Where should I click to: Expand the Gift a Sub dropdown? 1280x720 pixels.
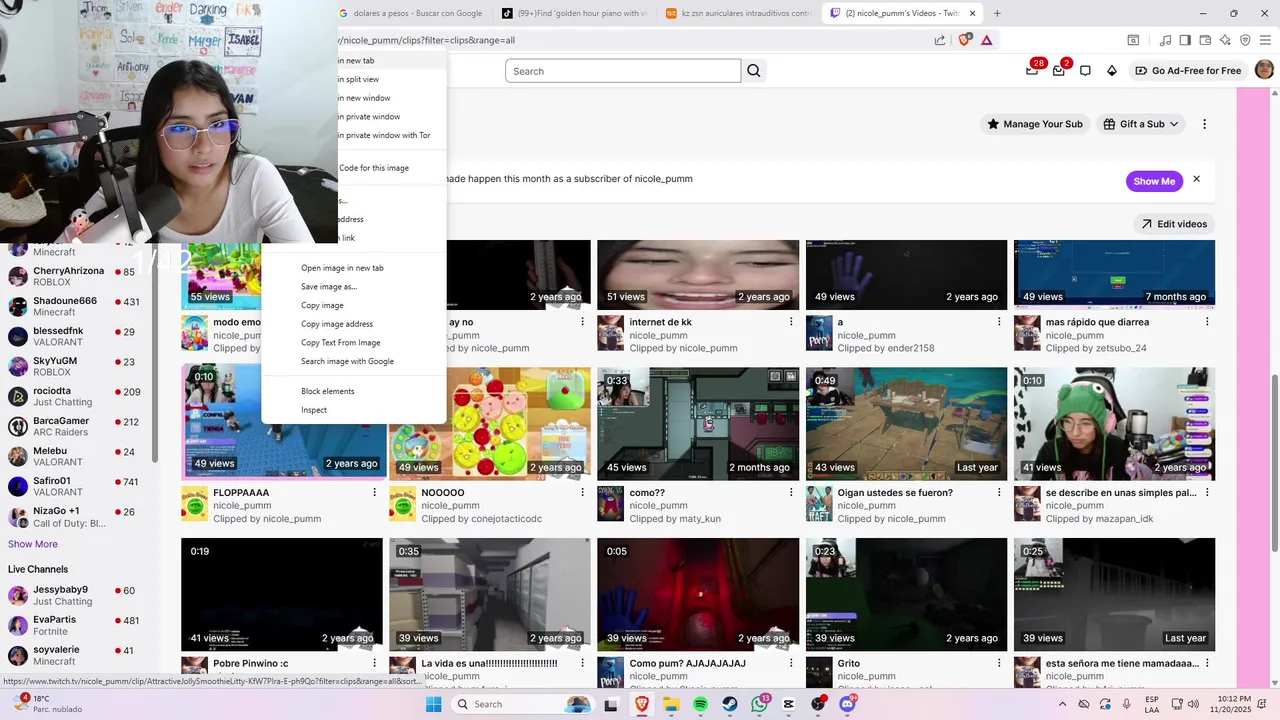tap(1139, 124)
